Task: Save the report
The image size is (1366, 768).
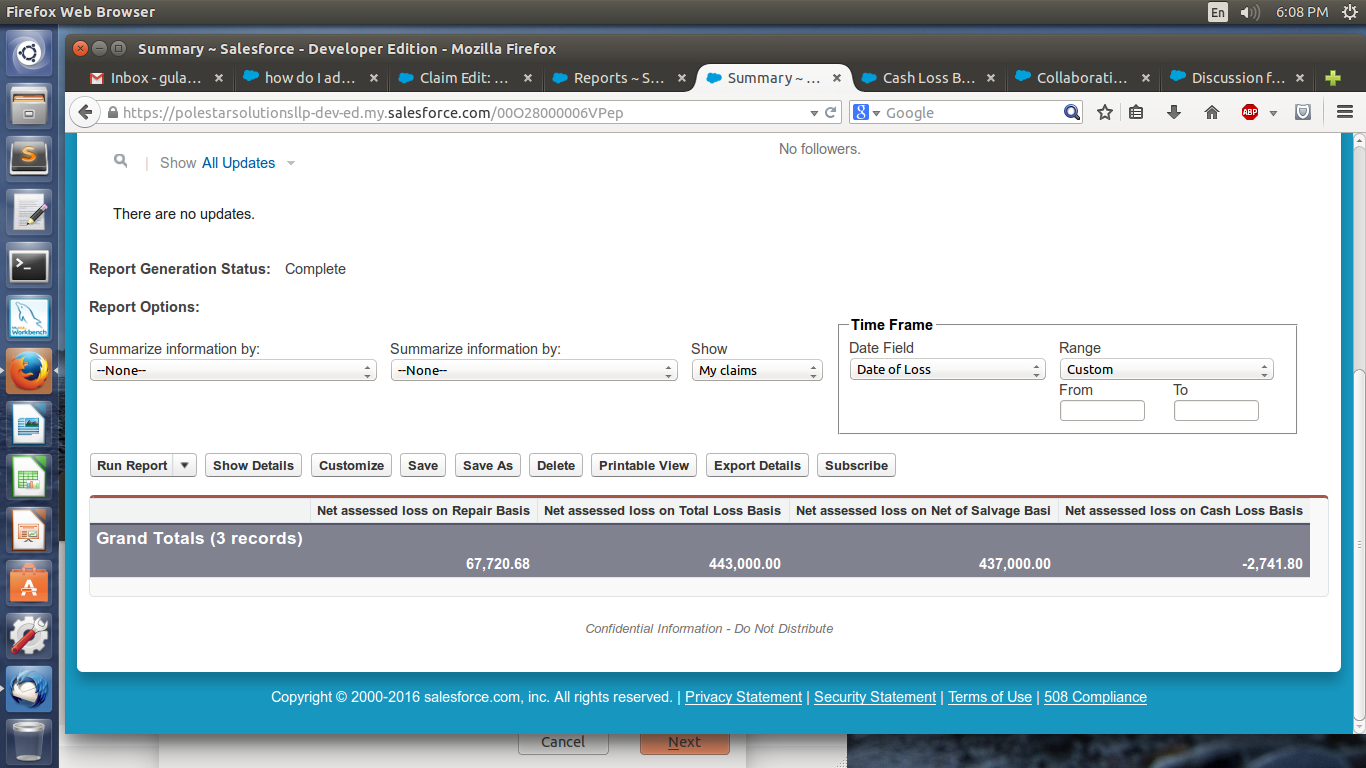Action: click(x=423, y=466)
